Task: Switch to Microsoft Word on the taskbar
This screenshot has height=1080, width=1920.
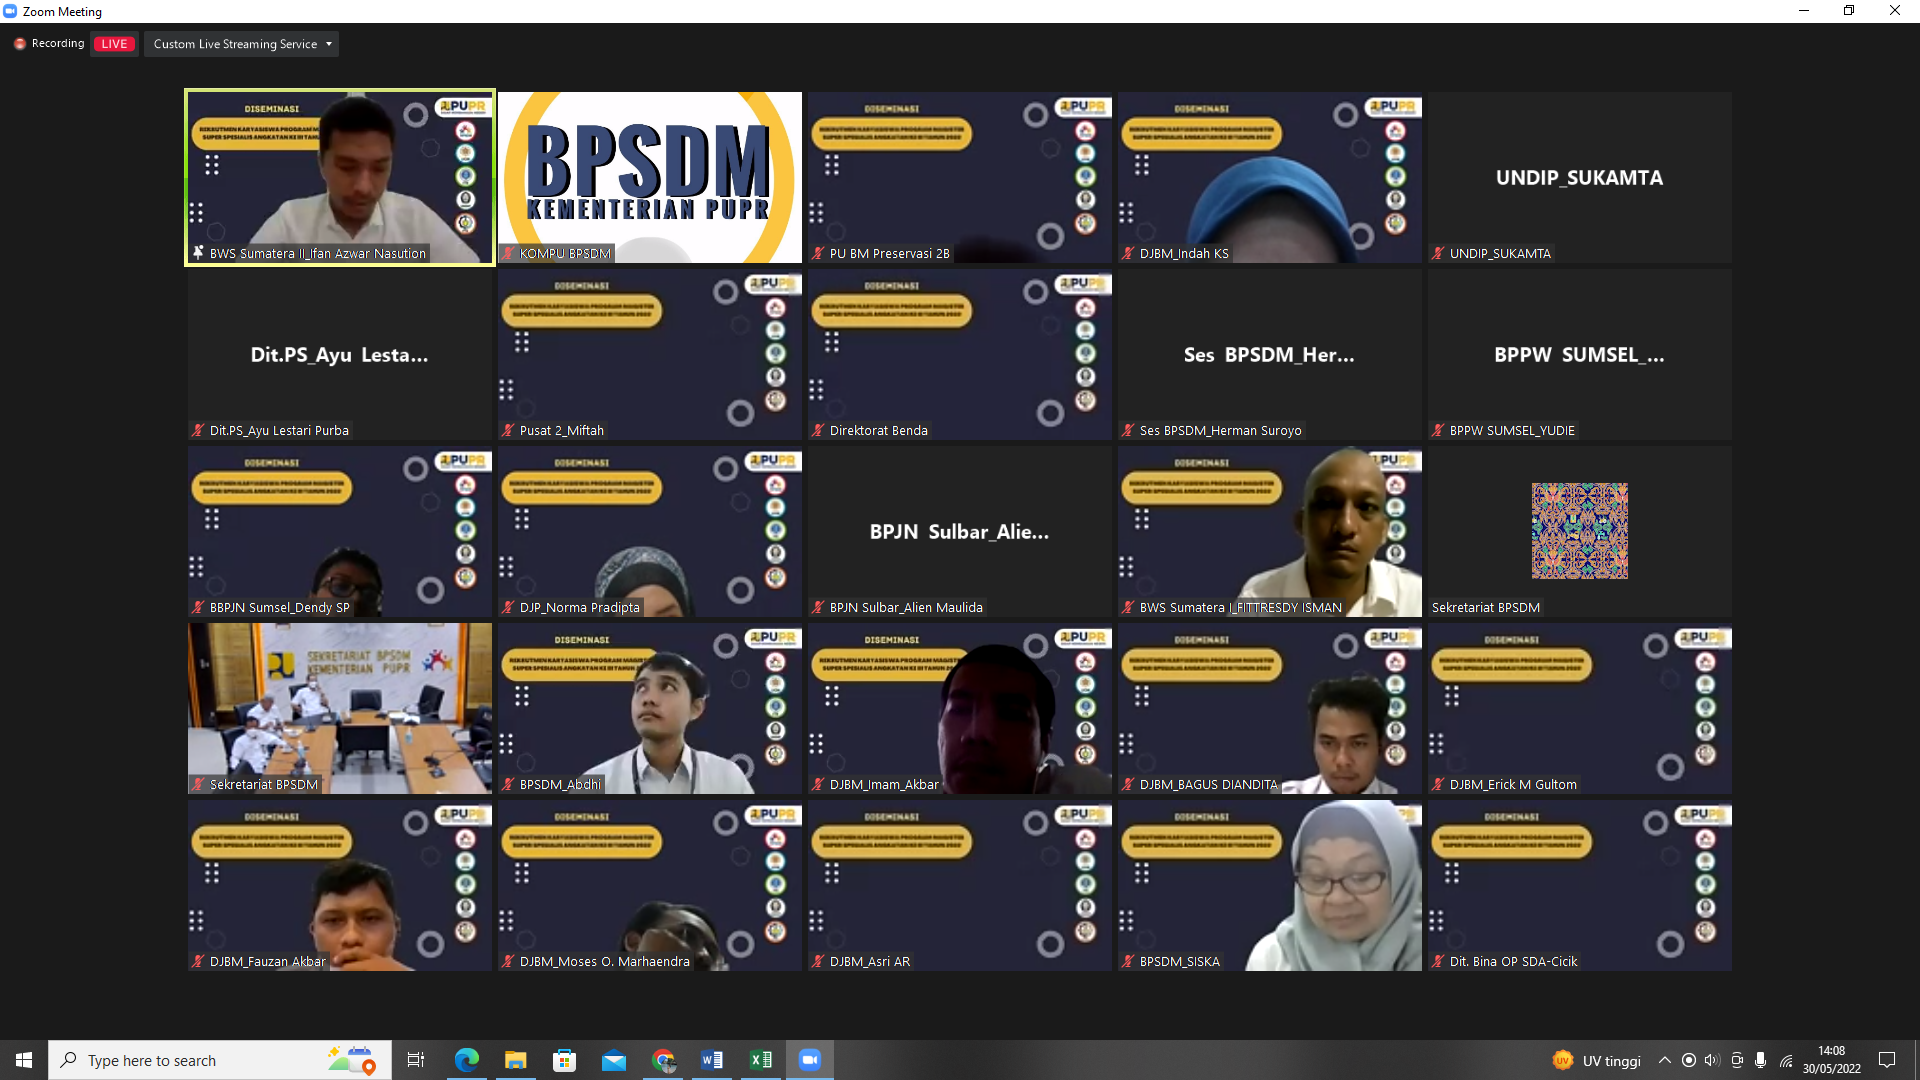Action: pyautogui.click(x=712, y=1060)
